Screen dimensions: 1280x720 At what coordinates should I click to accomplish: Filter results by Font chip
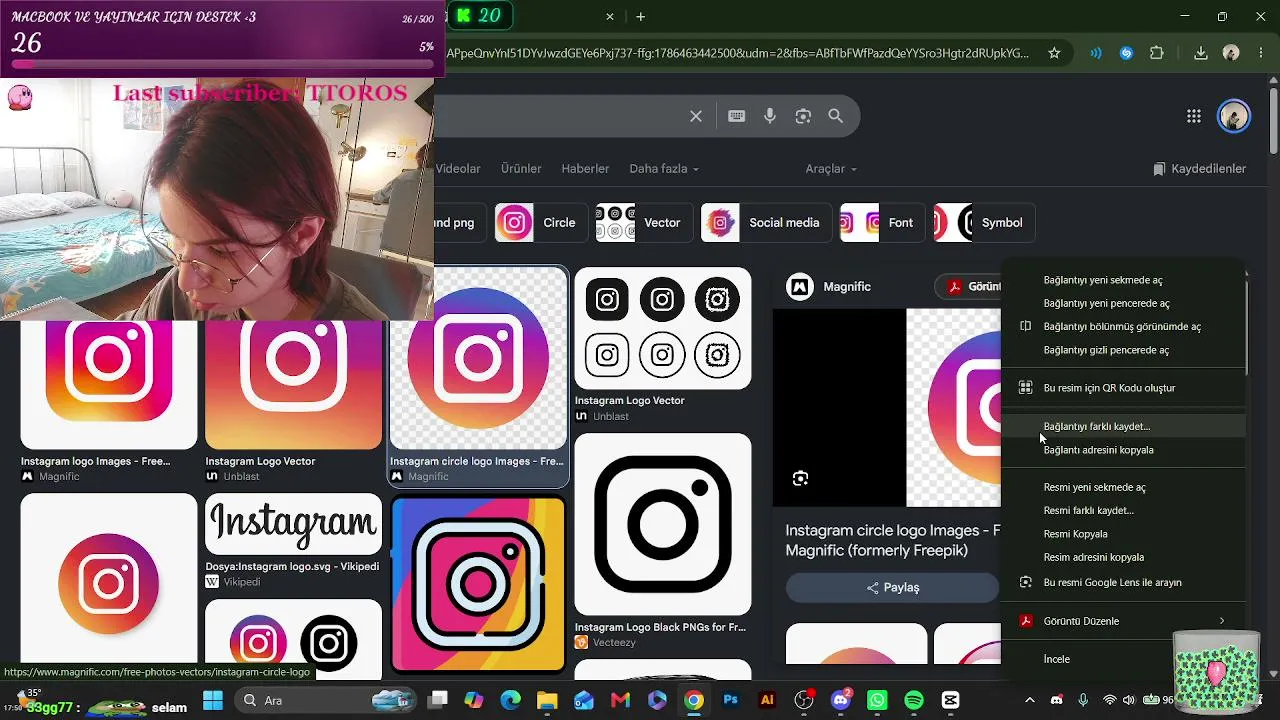883,223
